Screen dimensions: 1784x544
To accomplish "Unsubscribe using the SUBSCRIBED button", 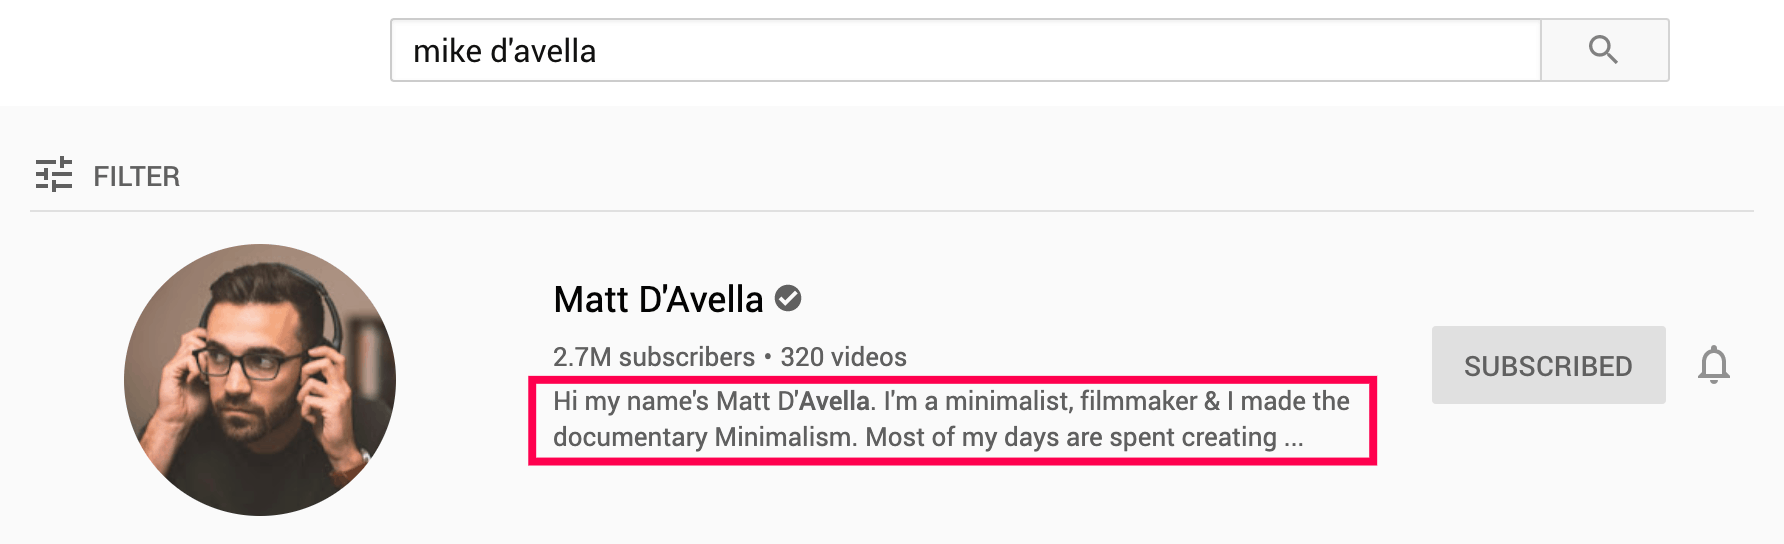I will click(1548, 365).
